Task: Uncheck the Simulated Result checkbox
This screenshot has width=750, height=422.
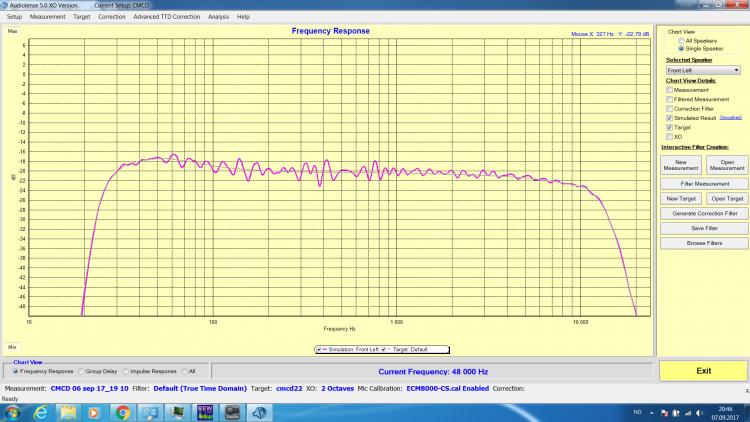Action: 670,118
